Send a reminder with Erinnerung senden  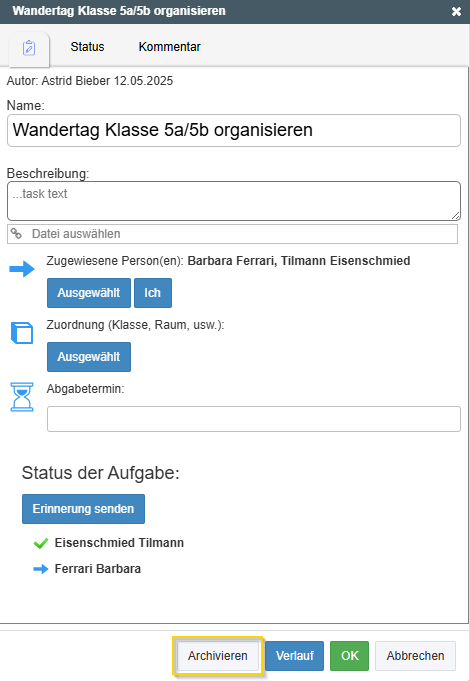(x=83, y=509)
